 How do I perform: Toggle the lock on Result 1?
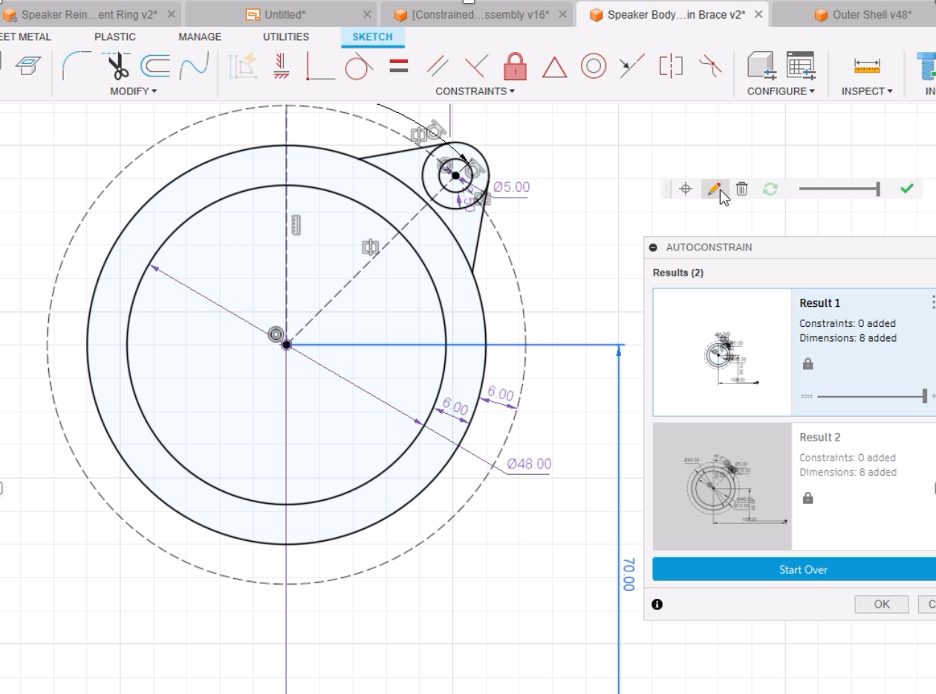(x=808, y=365)
